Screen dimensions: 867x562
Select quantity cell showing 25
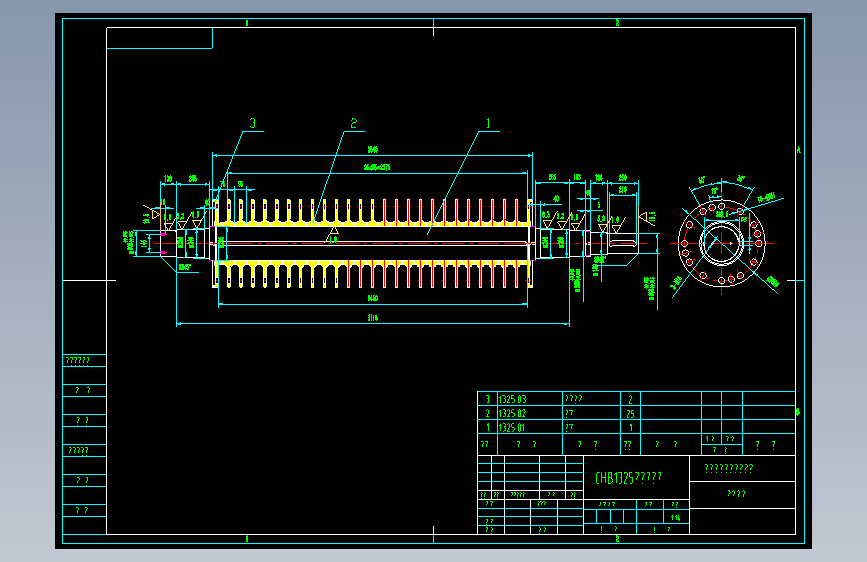630,413
